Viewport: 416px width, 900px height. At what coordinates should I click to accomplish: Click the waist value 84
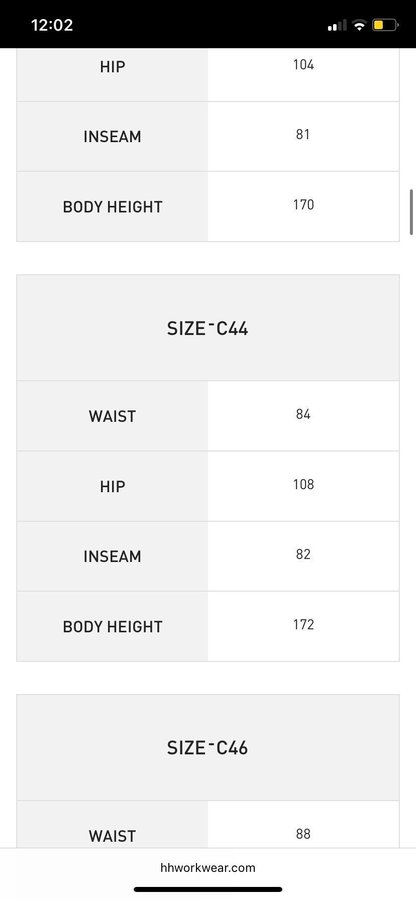[303, 414]
